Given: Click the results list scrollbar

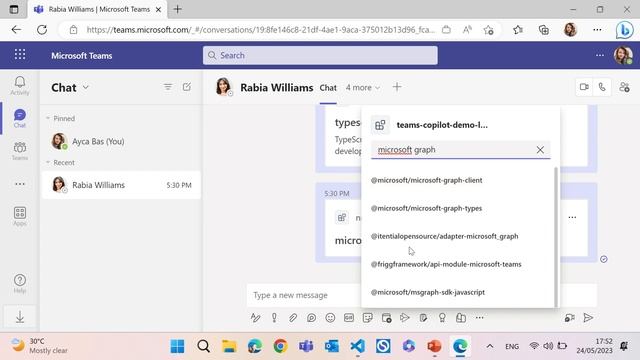Looking at the screenshot, I should 556,237.
